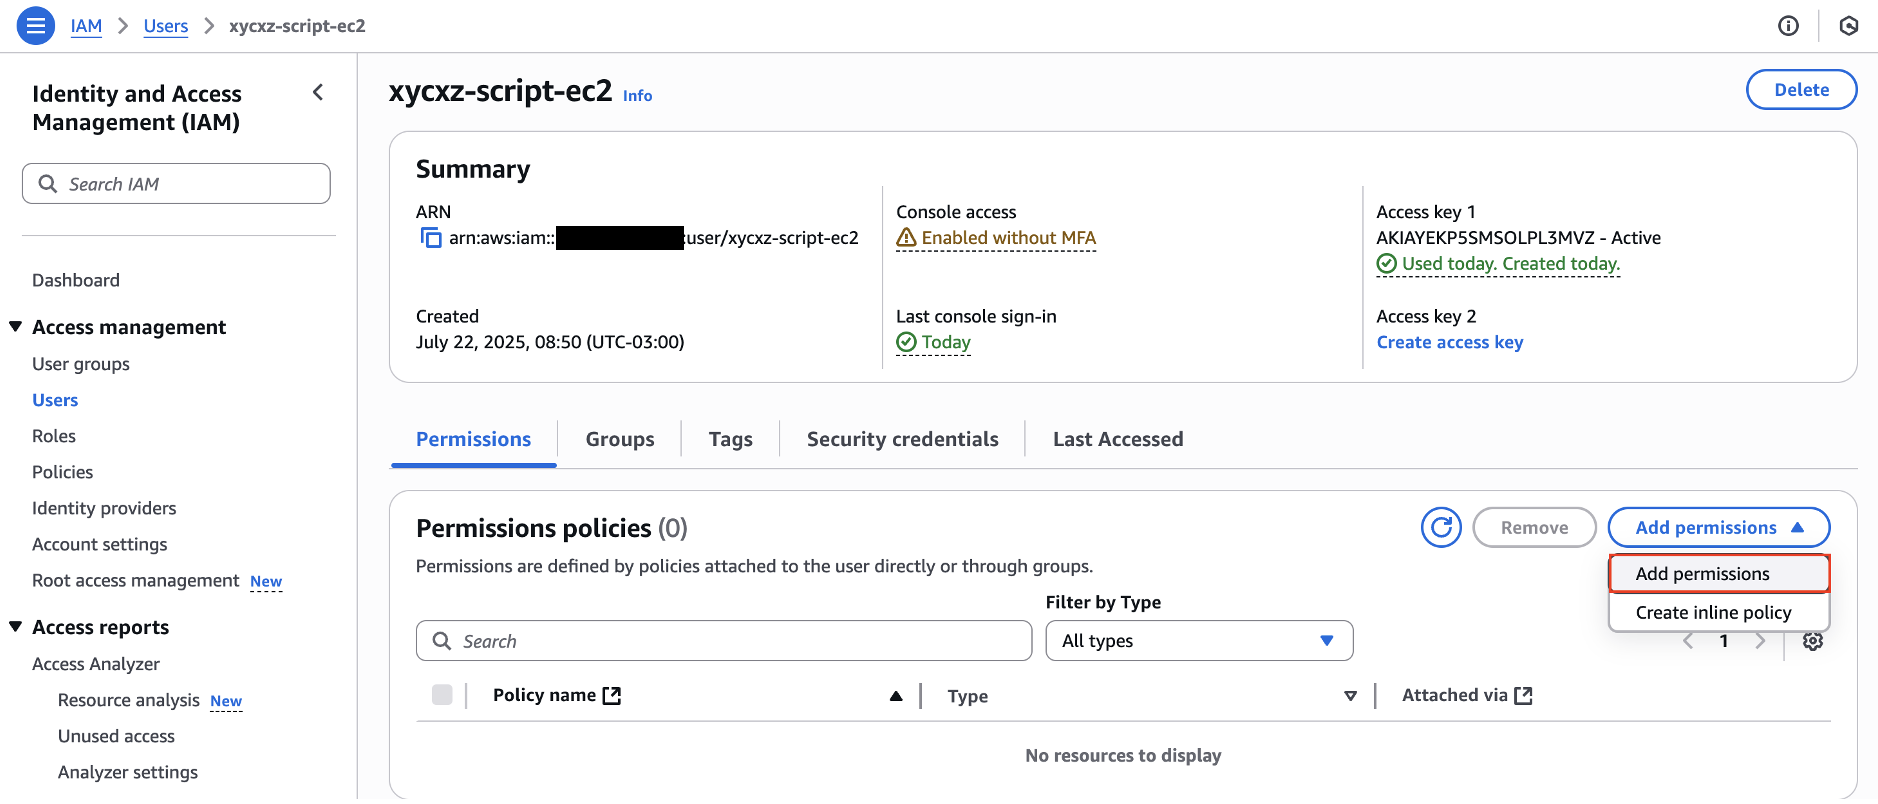Open the Filter by Type dropdown
The width and height of the screenshot is (1878, 804).
1199,641
